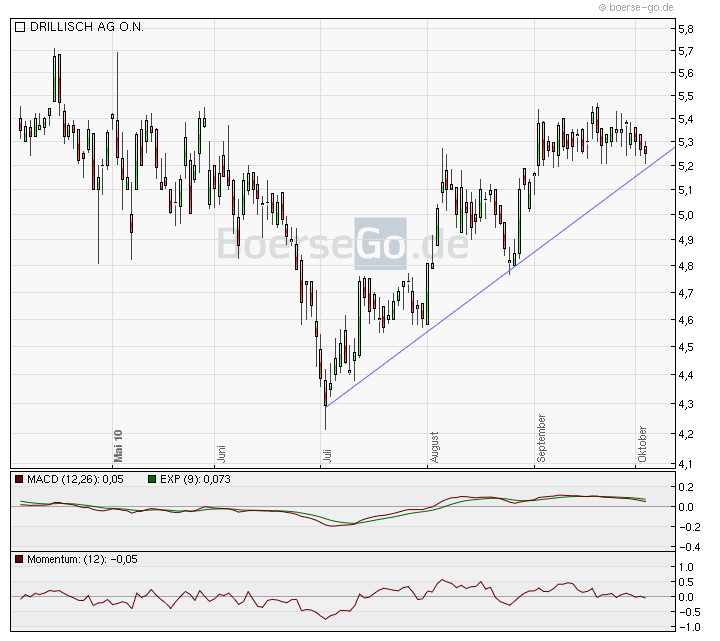
Task: Click the 4,1 price axis value
Action: pyautogui.click(x=686, y=464)
